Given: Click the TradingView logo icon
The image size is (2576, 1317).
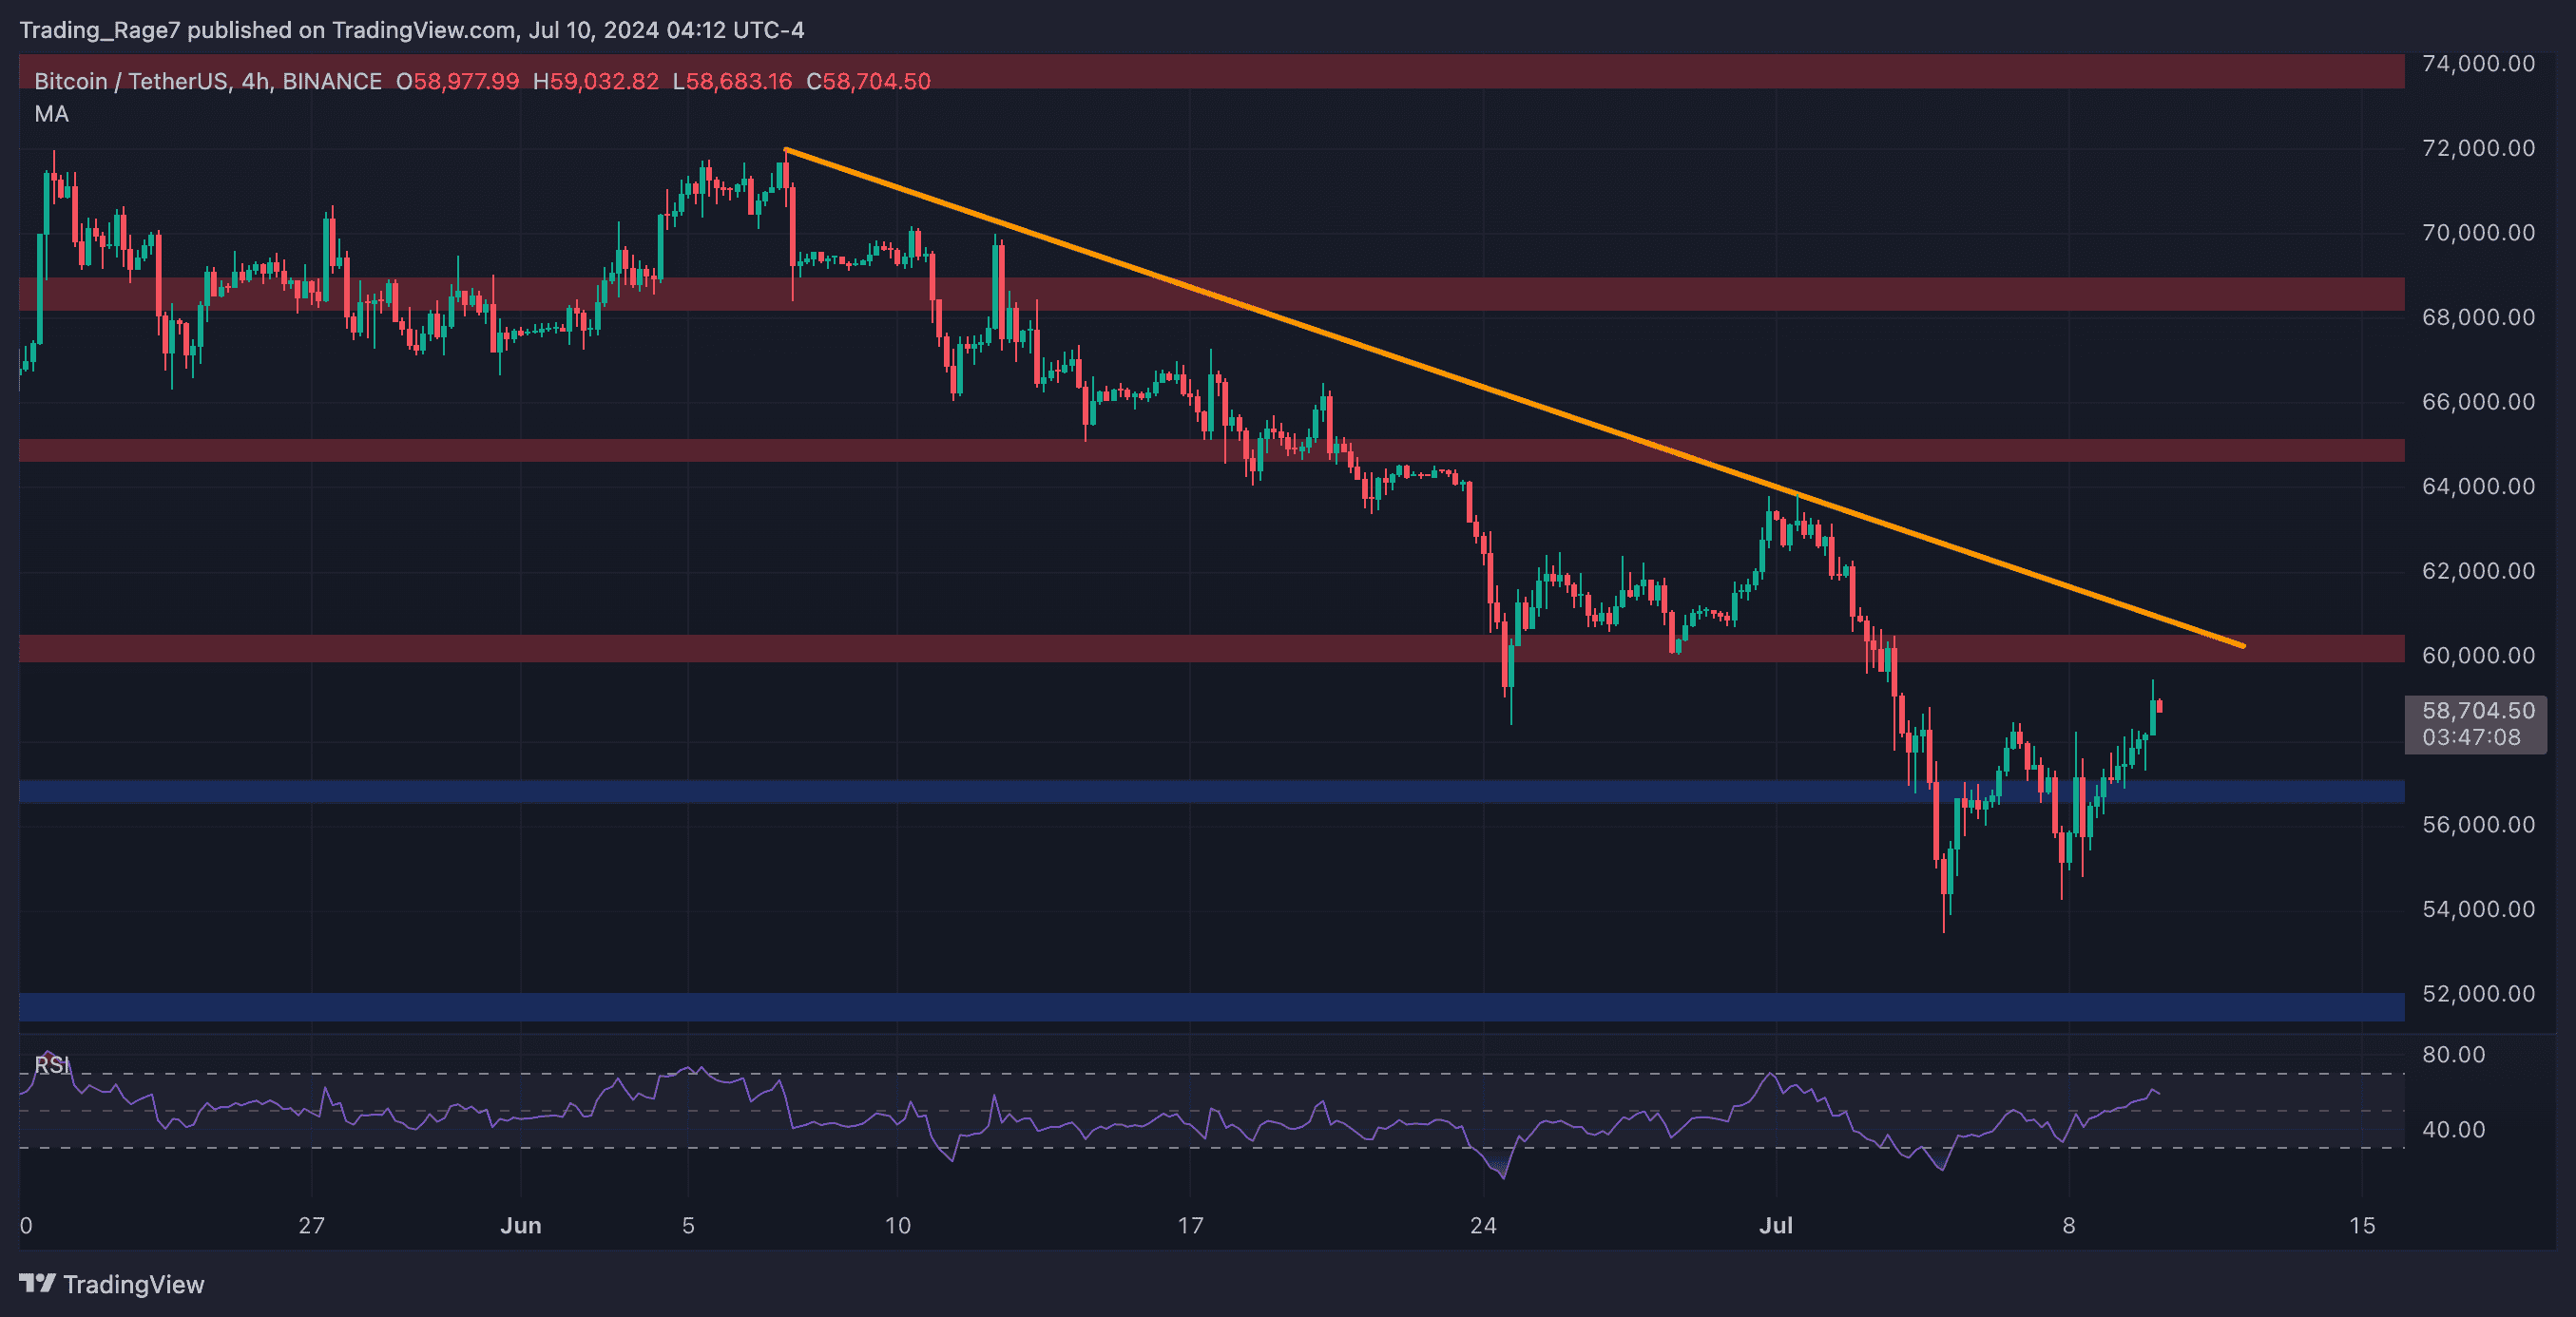Looking at the screenshot, I should click(37, 1283).
